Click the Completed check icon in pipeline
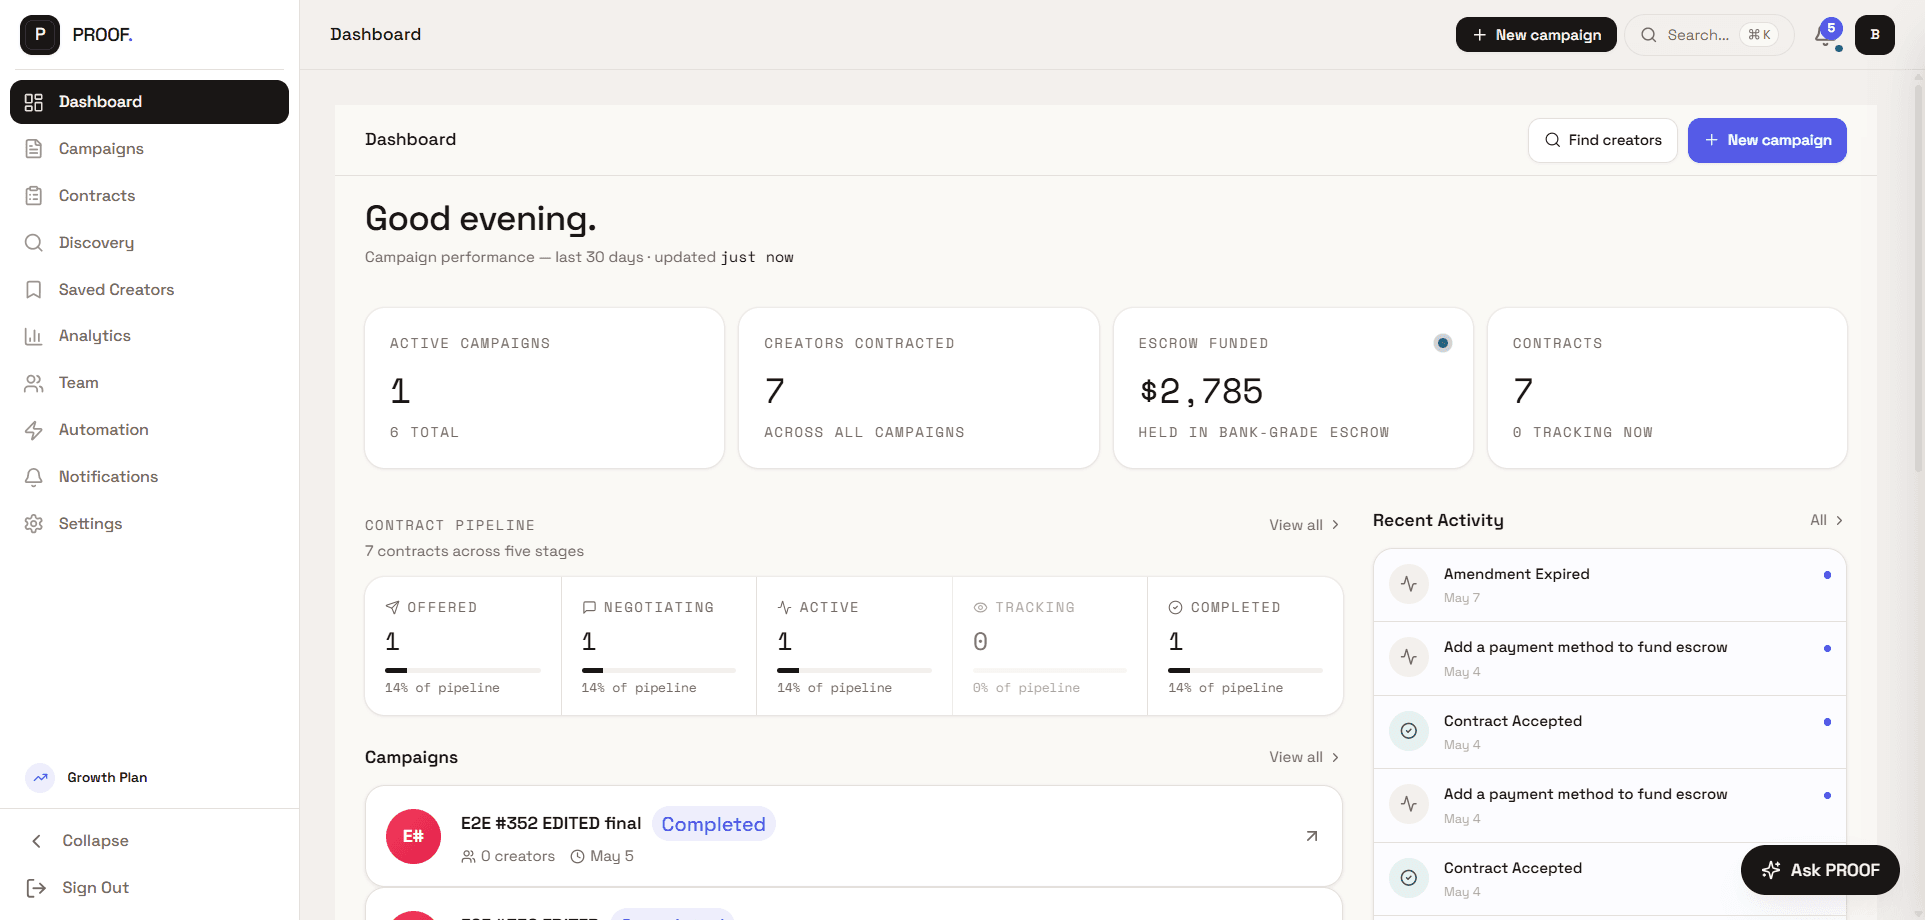Image resolution: width=1925 pixels, height=920 pixels. tap(1176, 608)
